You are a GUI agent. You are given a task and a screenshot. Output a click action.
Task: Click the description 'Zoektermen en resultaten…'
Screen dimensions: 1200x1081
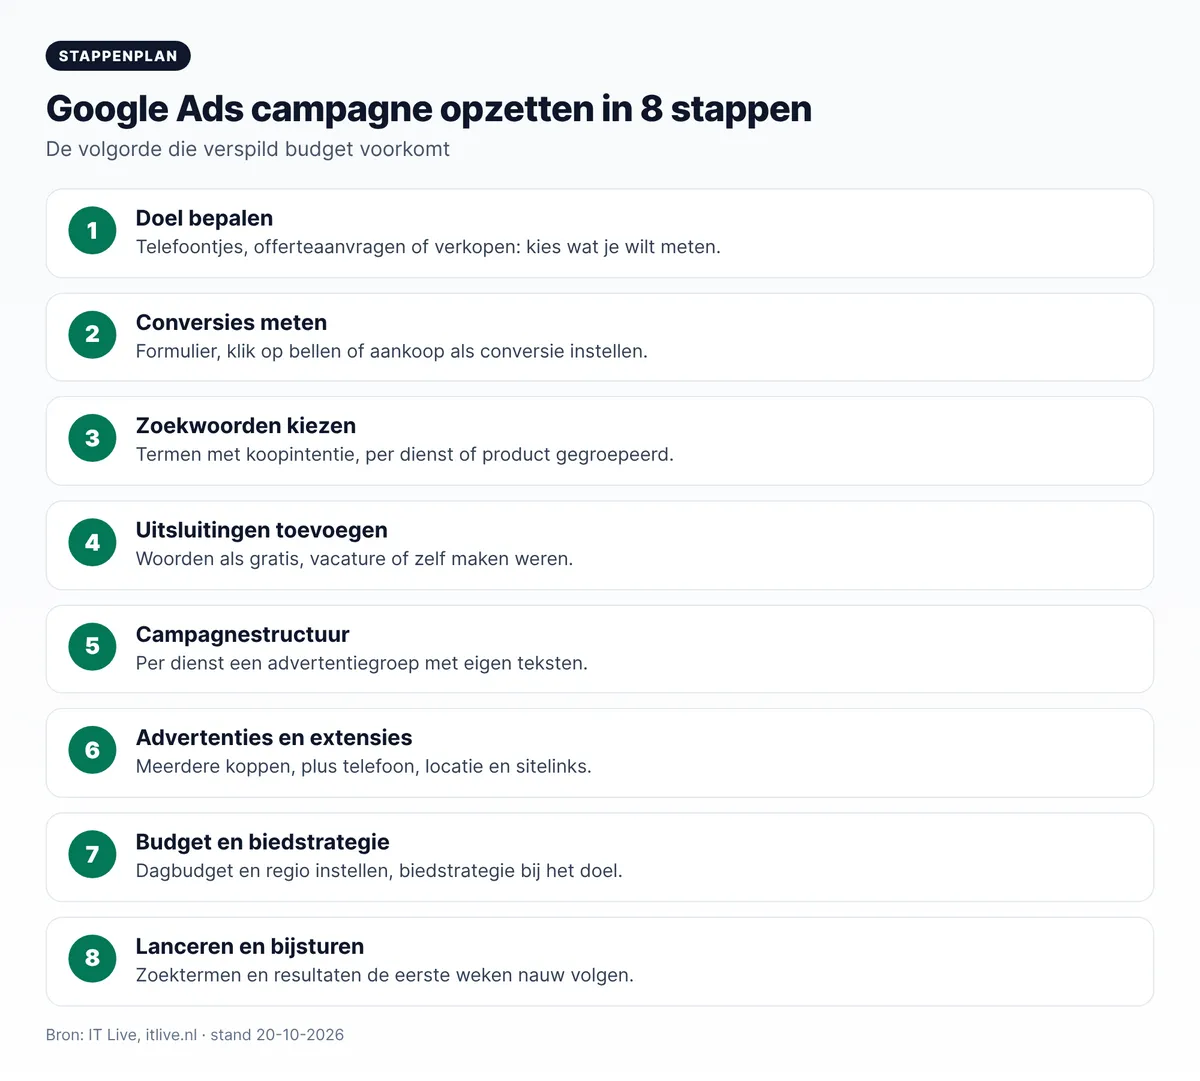pos(385,975)
